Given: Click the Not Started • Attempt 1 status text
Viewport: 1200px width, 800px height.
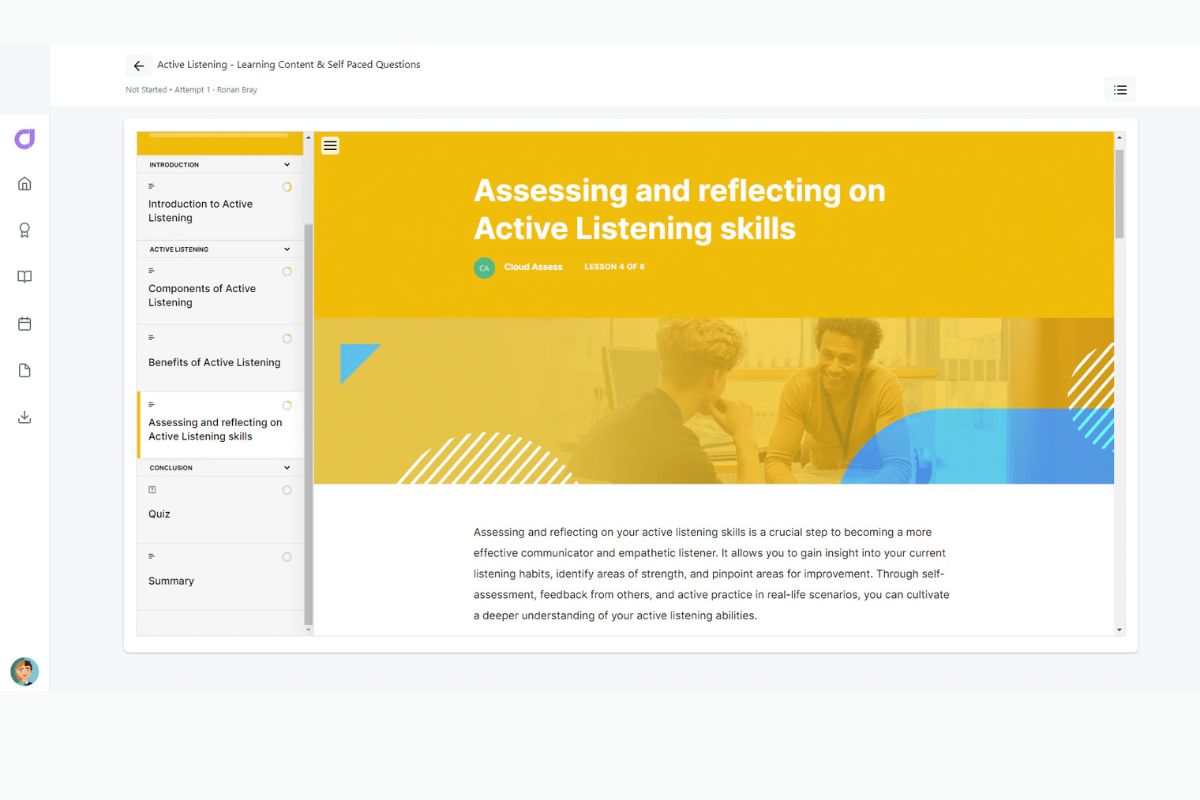Looking at the screenshot, I should [191, 90].
